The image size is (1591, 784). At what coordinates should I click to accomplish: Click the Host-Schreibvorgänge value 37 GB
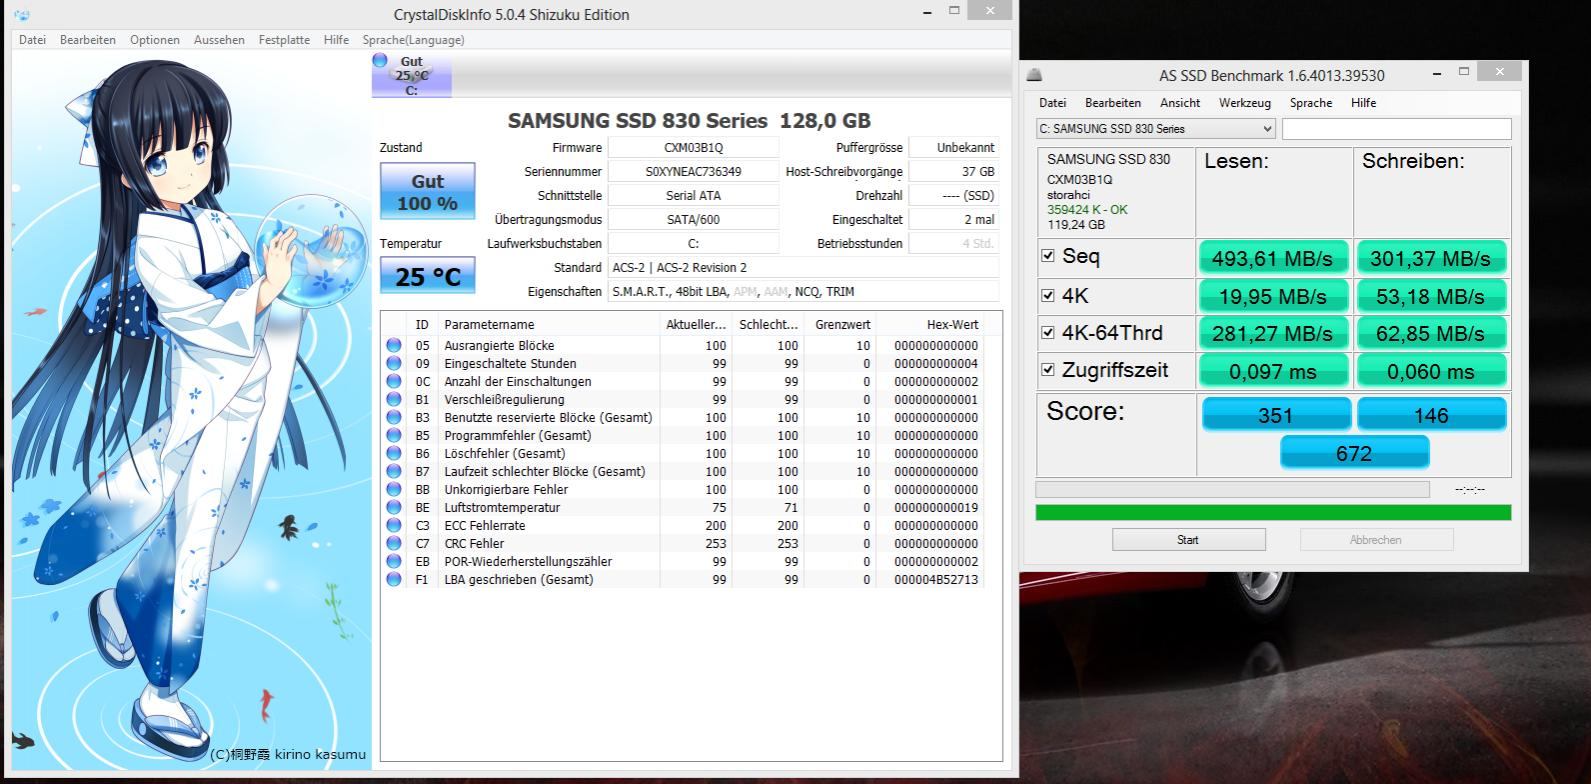(954, 171)
